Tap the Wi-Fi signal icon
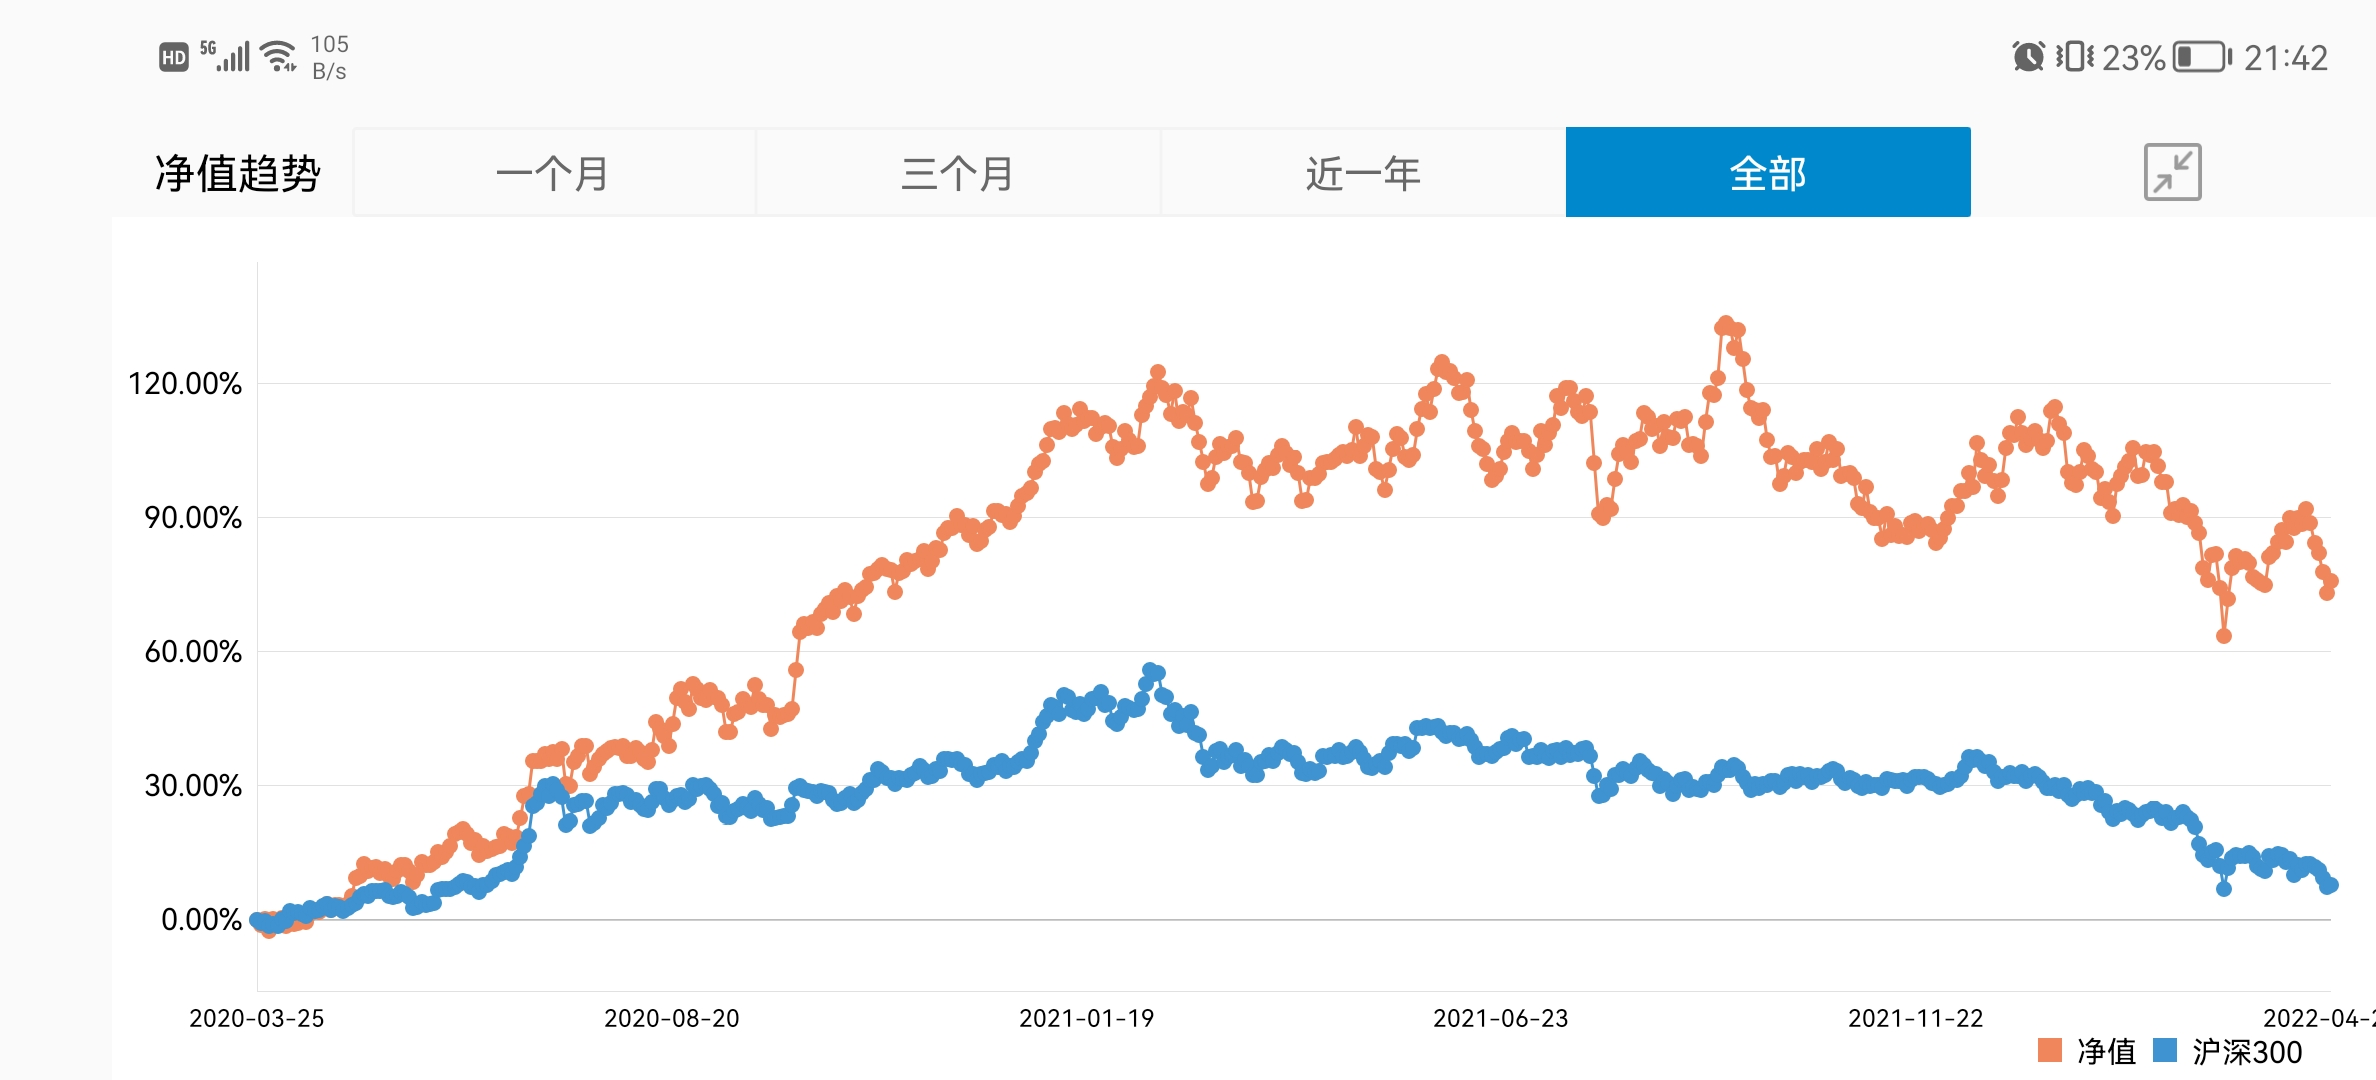The image size is (2376, 1080). click(278, 56)
